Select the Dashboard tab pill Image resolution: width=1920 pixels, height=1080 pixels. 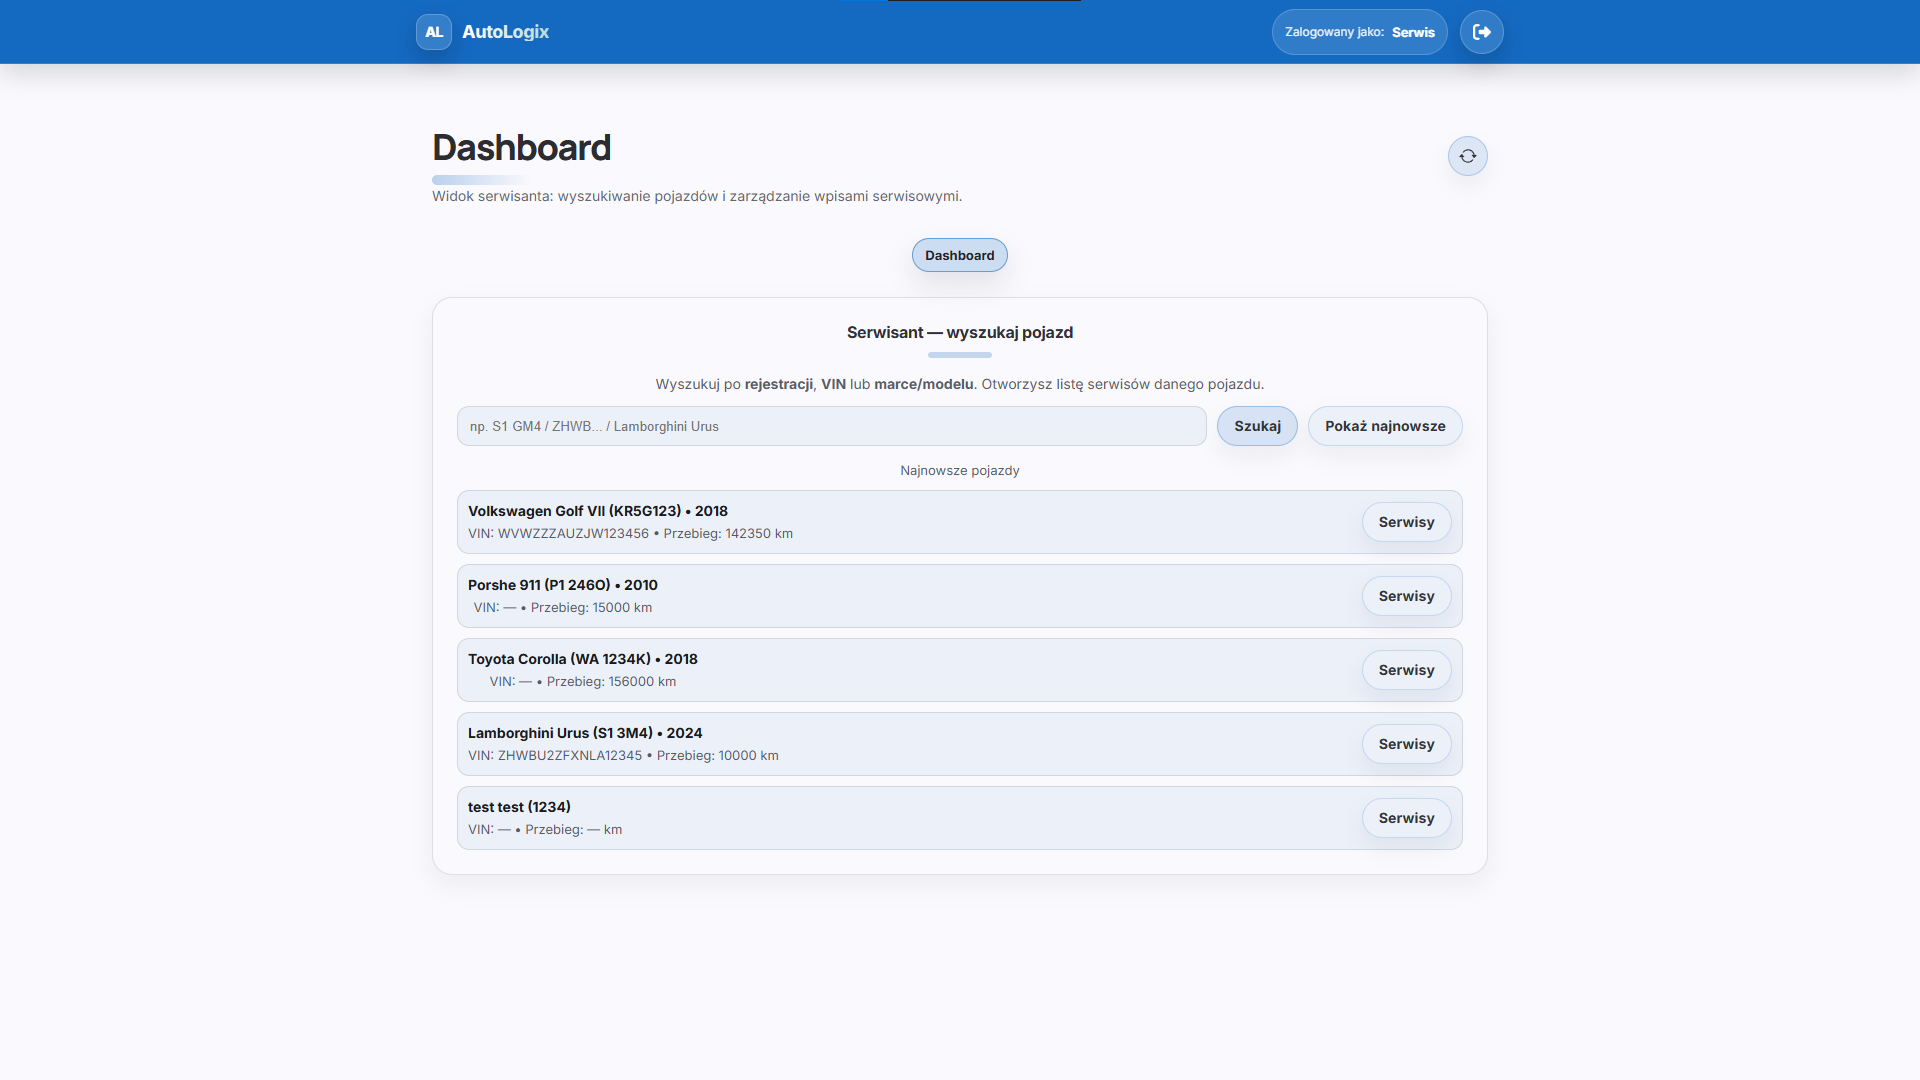960,255
